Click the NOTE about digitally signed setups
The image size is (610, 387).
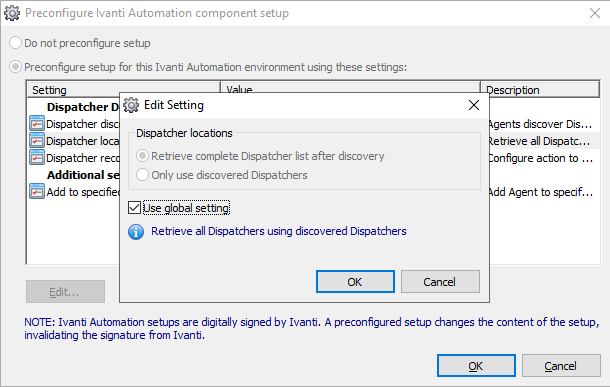point(311,329)
